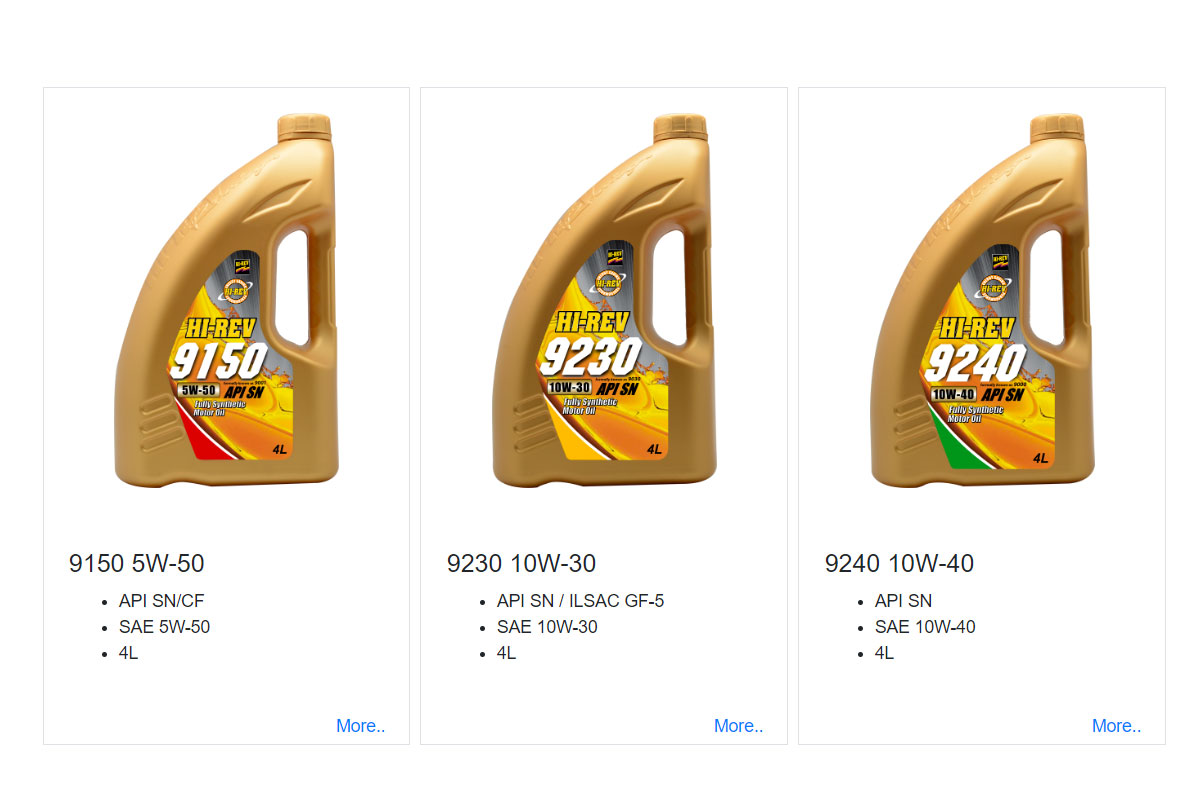Click the 4L bullet under 9230 10W-30
Viewport: 1200px width, 800px height.
507,653
